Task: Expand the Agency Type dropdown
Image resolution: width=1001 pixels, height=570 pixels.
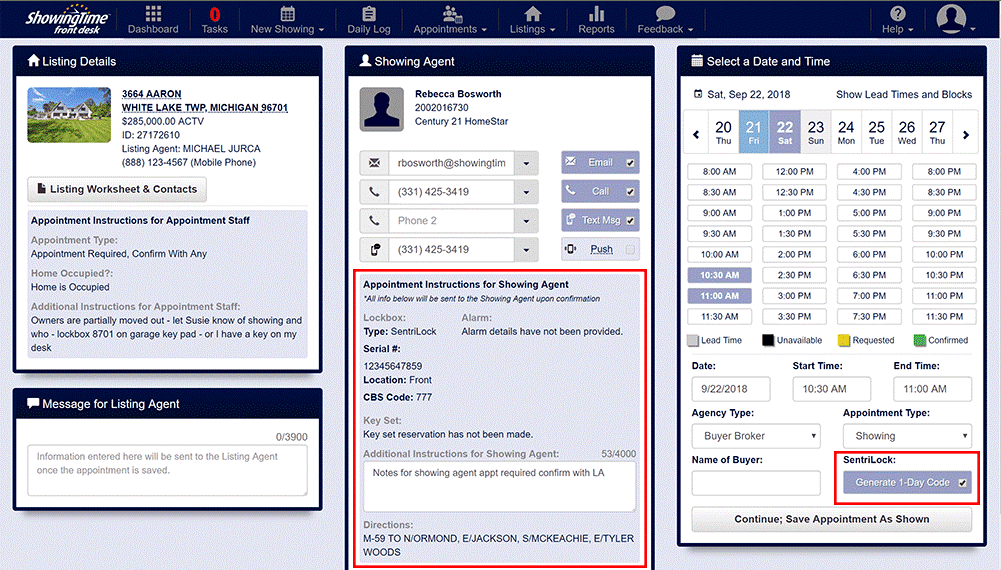Action: (x=755, y=436)
